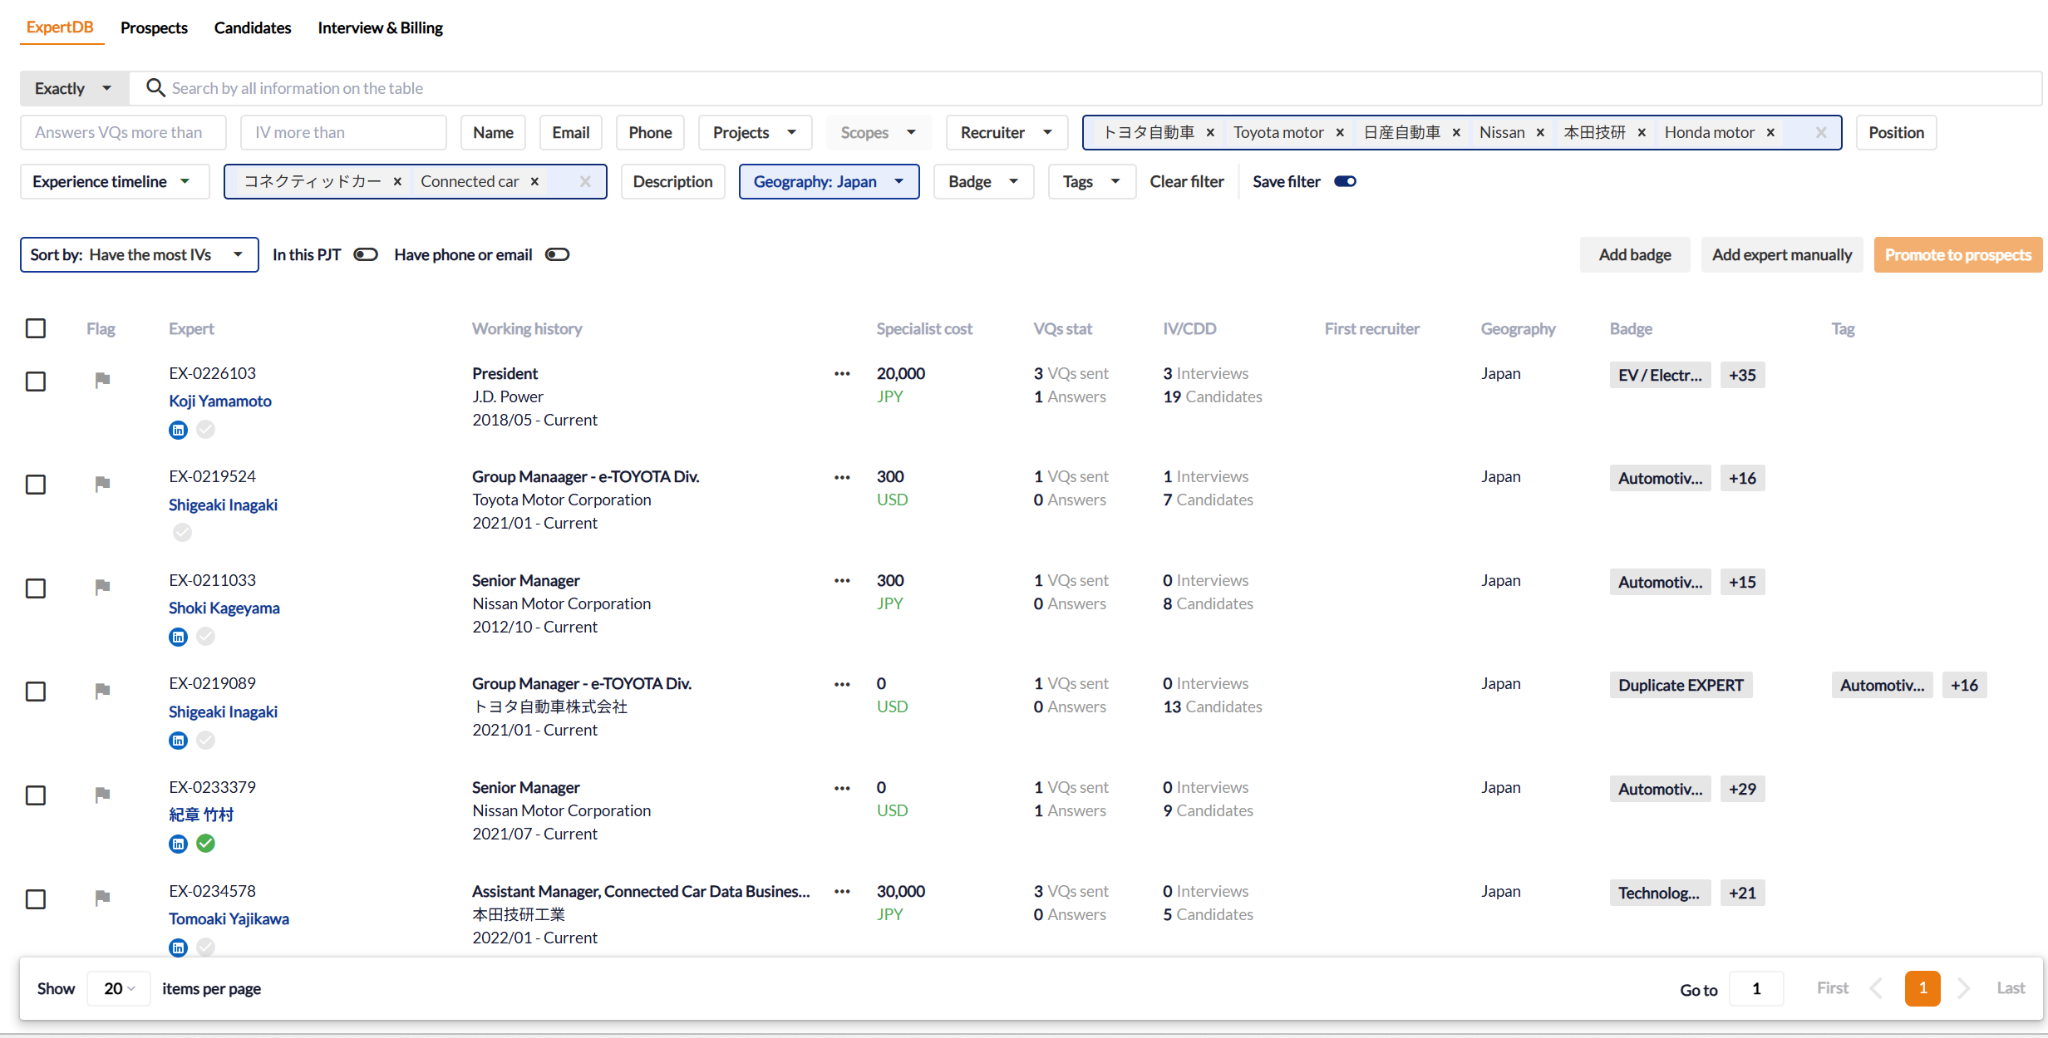Remove the Honda motor company chip

tap(1770, 133)
